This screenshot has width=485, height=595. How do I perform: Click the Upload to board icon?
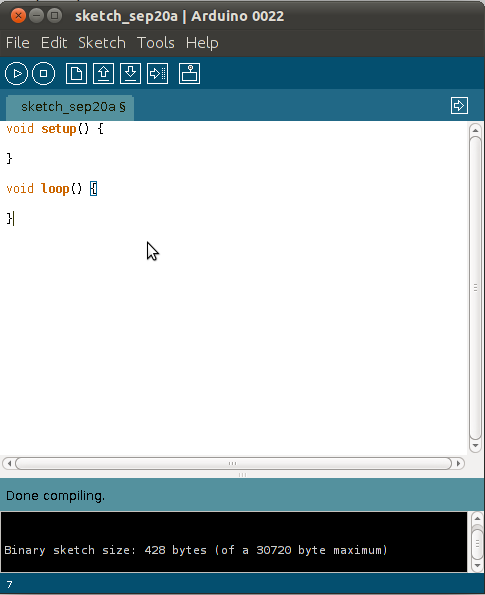point(157,73)
